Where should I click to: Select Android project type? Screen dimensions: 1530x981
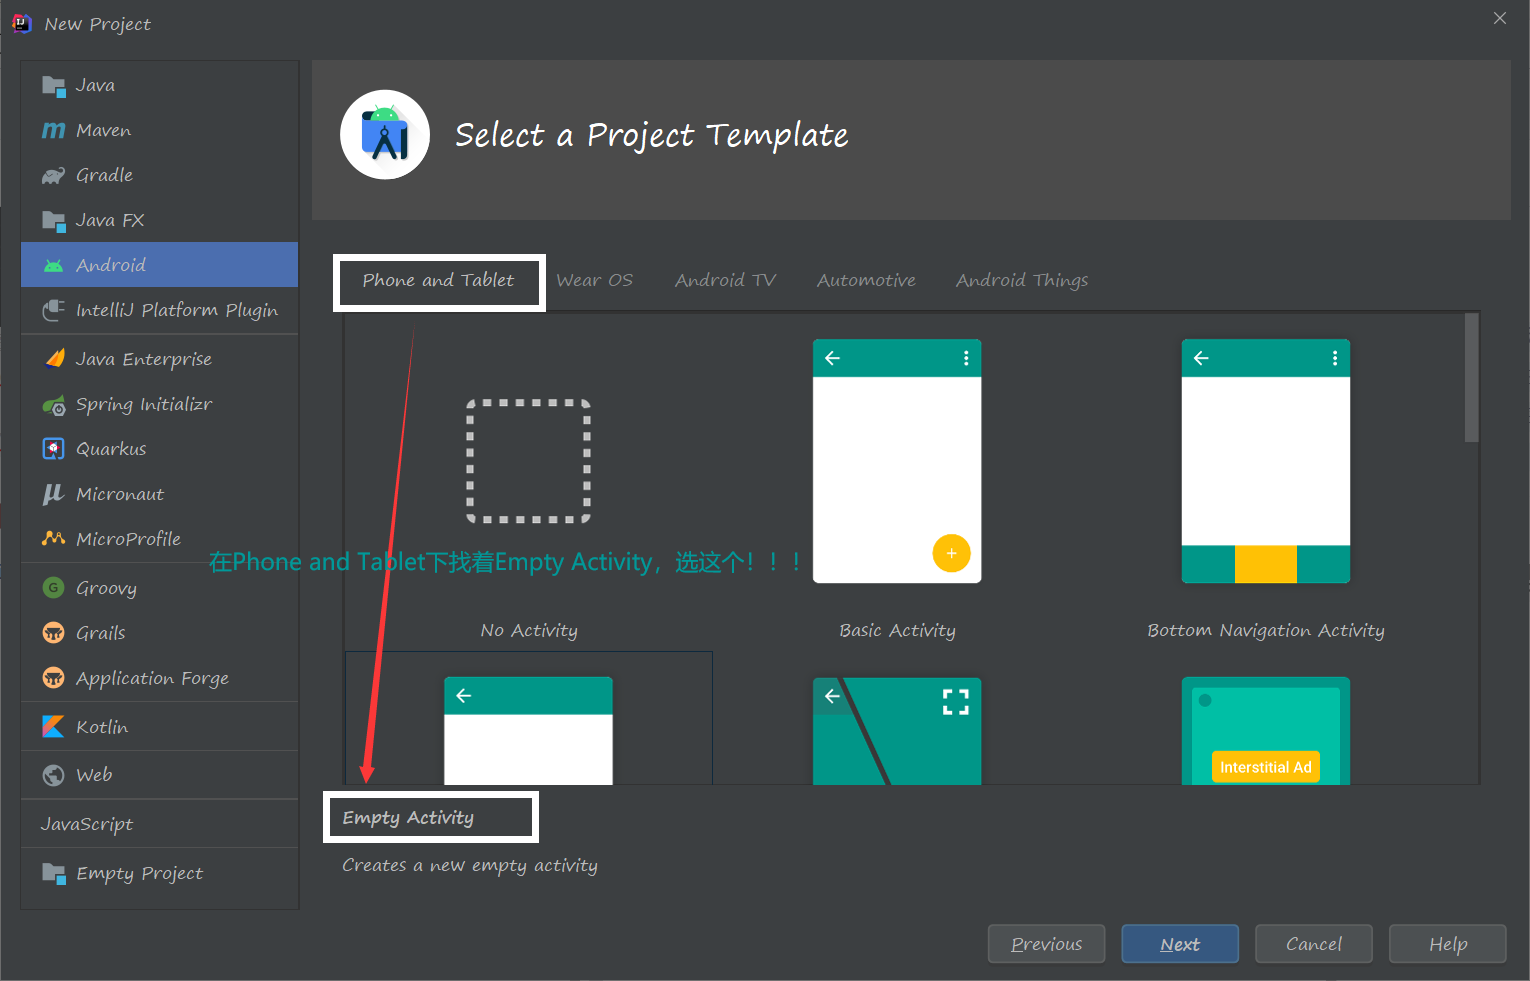coord(160,265)
